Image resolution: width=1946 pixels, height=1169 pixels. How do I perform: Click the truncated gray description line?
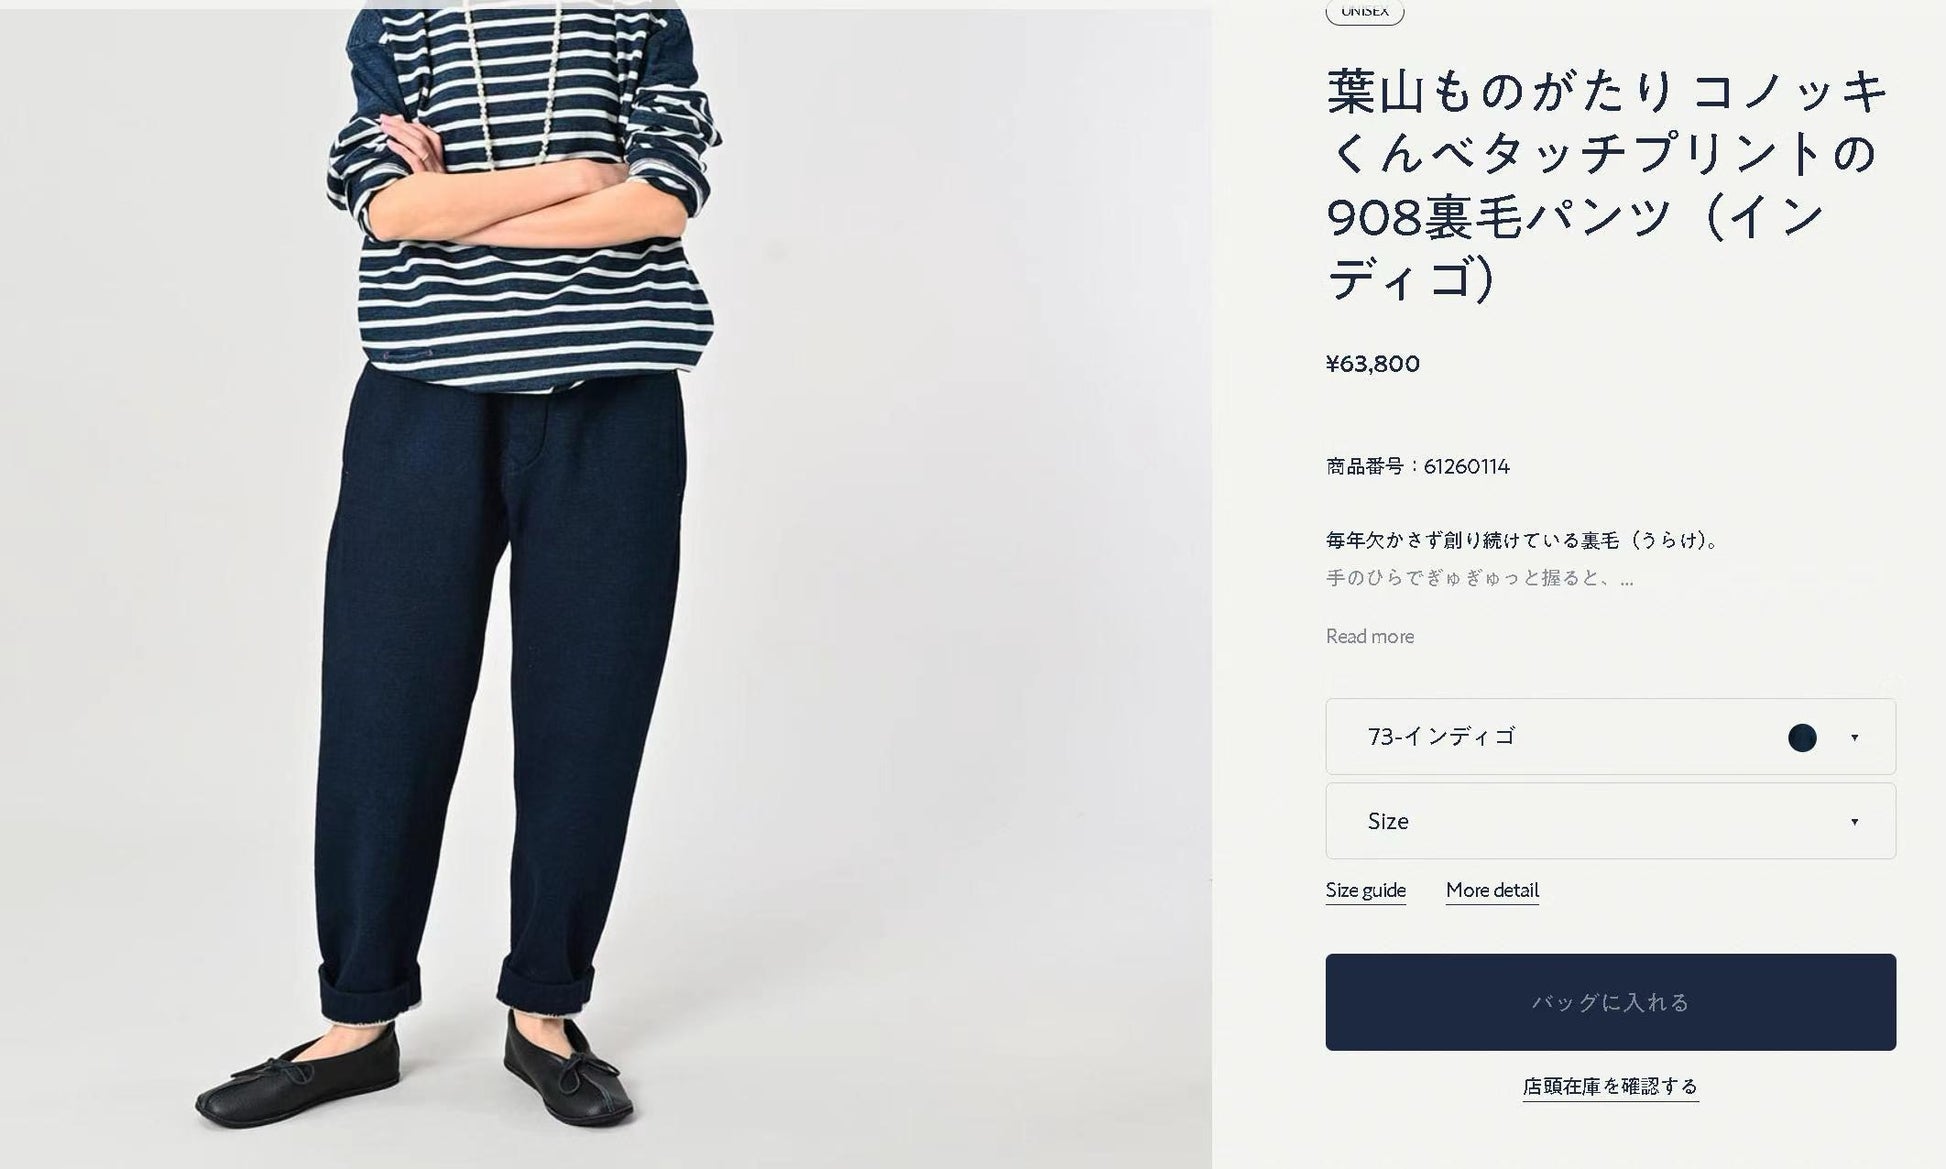[1479, 578]
